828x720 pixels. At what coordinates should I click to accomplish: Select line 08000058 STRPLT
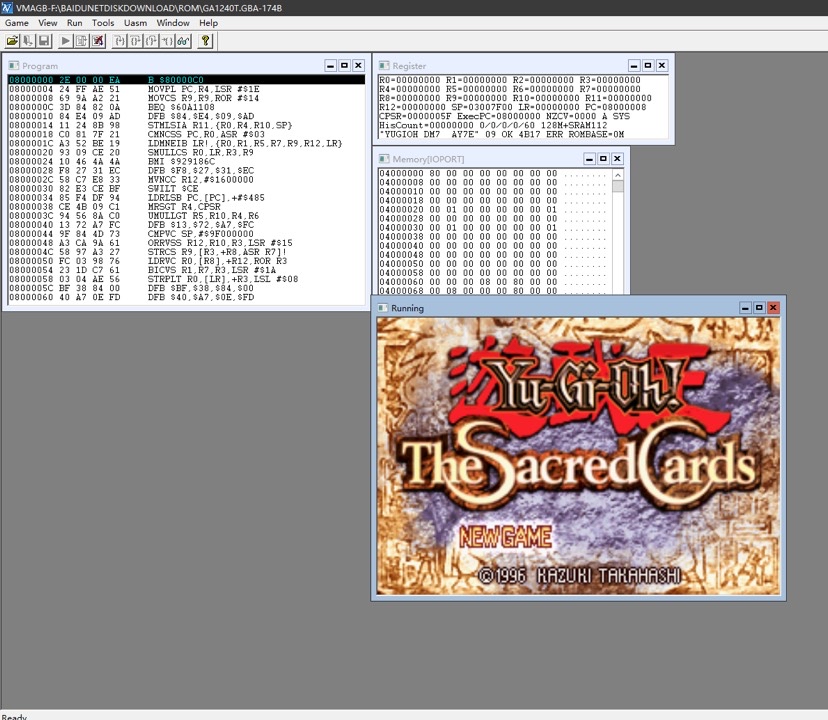click(186, 279)
